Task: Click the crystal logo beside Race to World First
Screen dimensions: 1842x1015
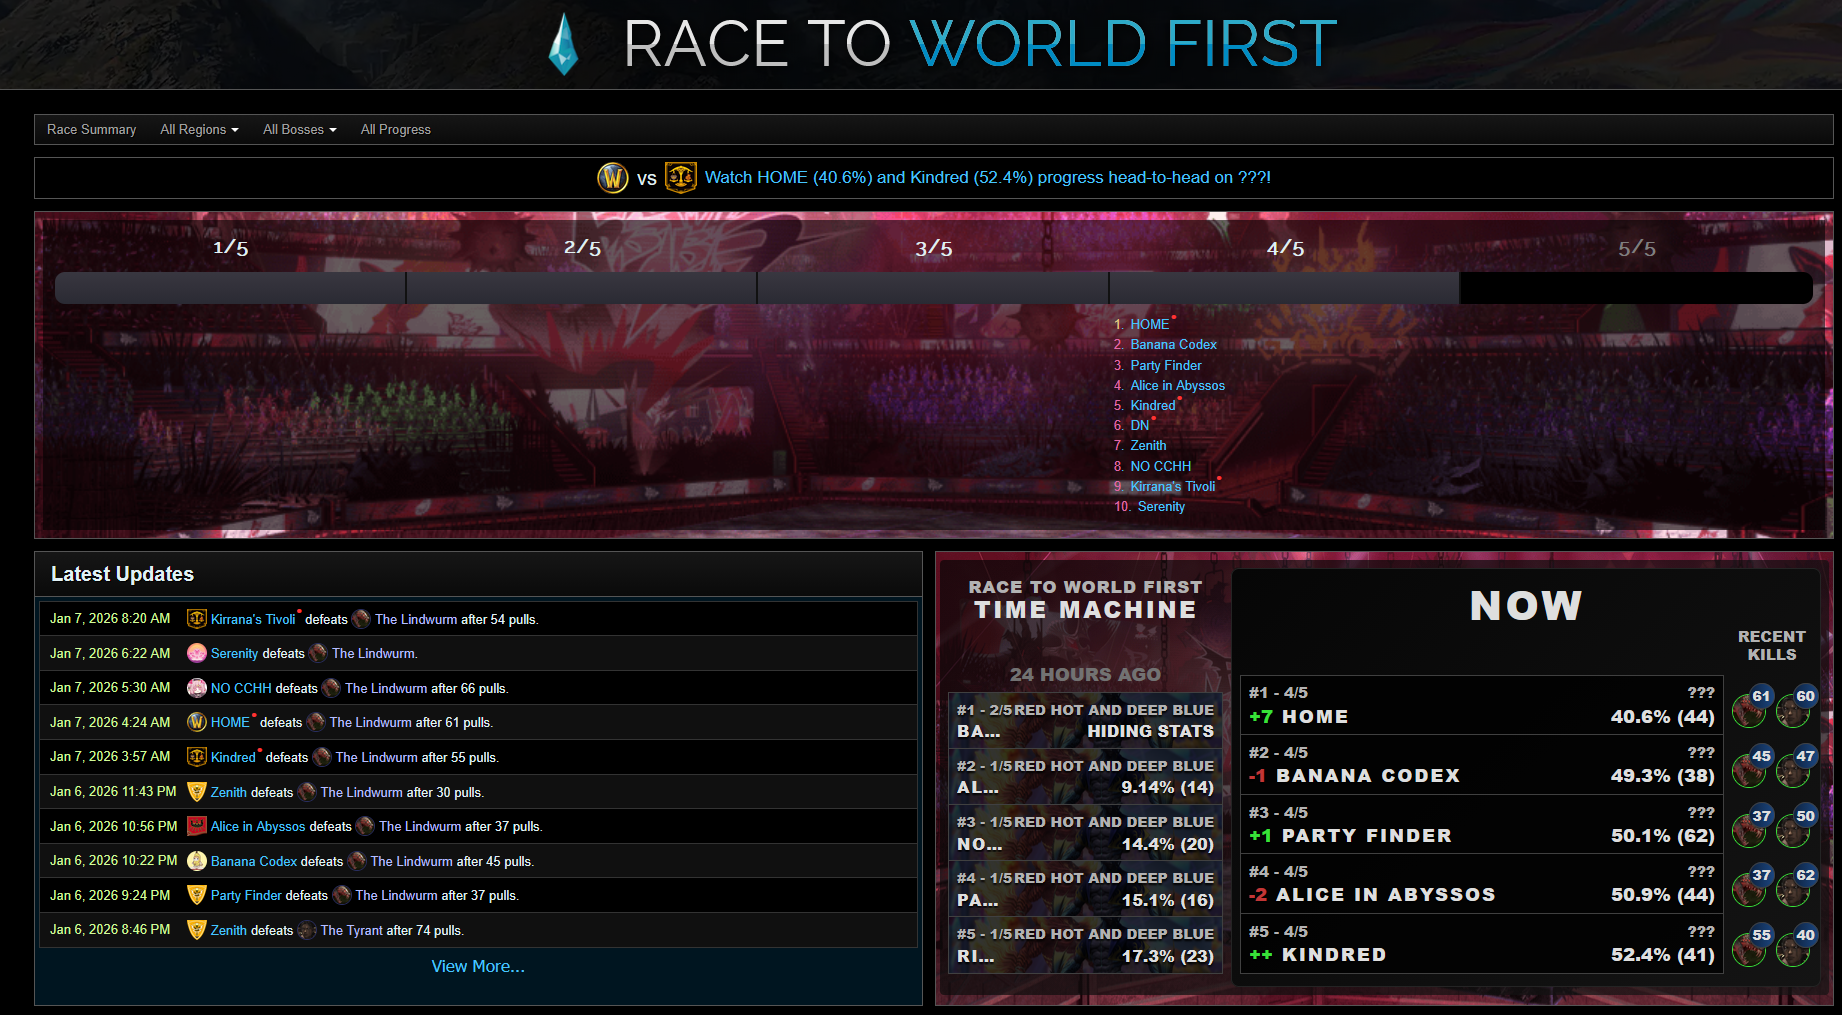Action: (x=564, y=44)
